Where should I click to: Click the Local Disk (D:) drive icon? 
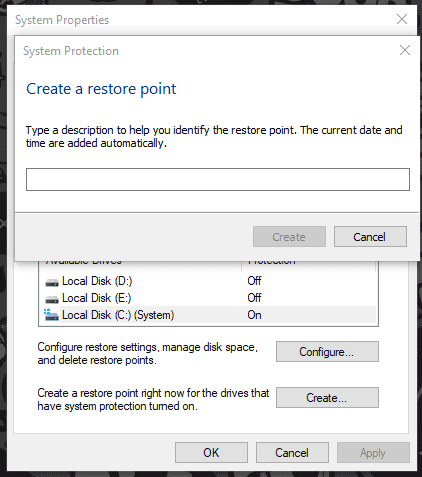click(52, 282)
